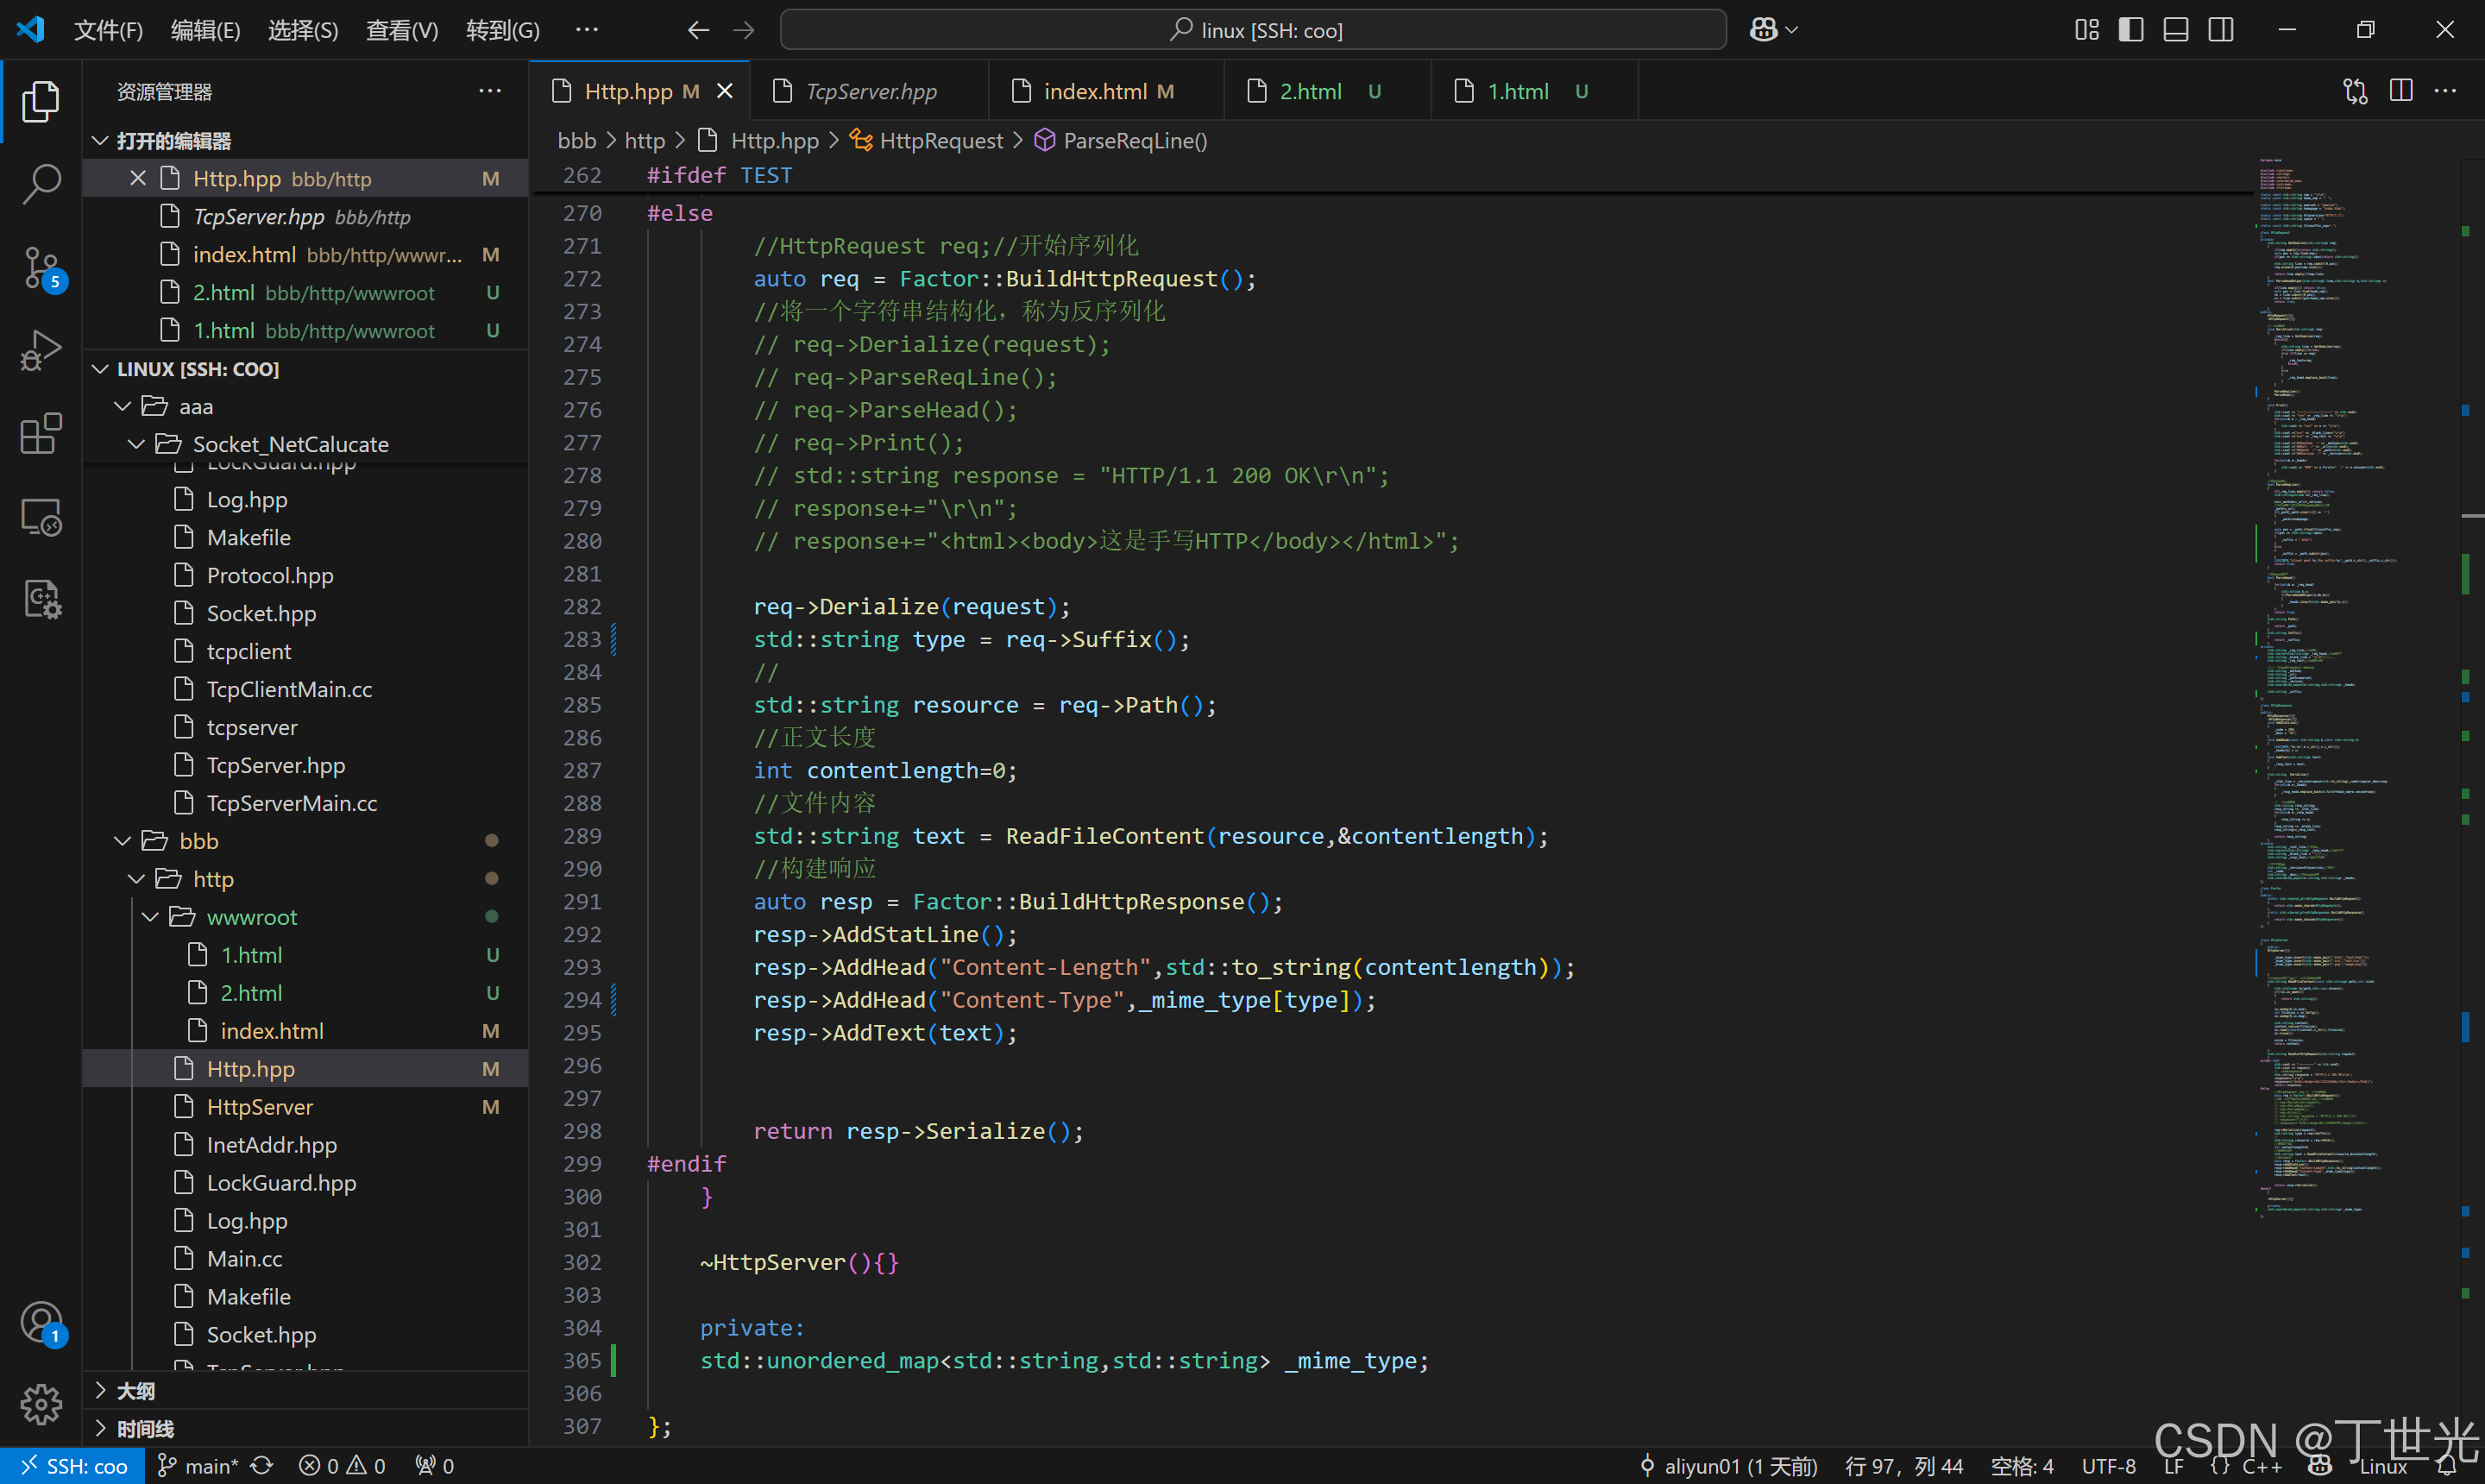
Task: Open Run and Debug view
Action: coord(41,350)
